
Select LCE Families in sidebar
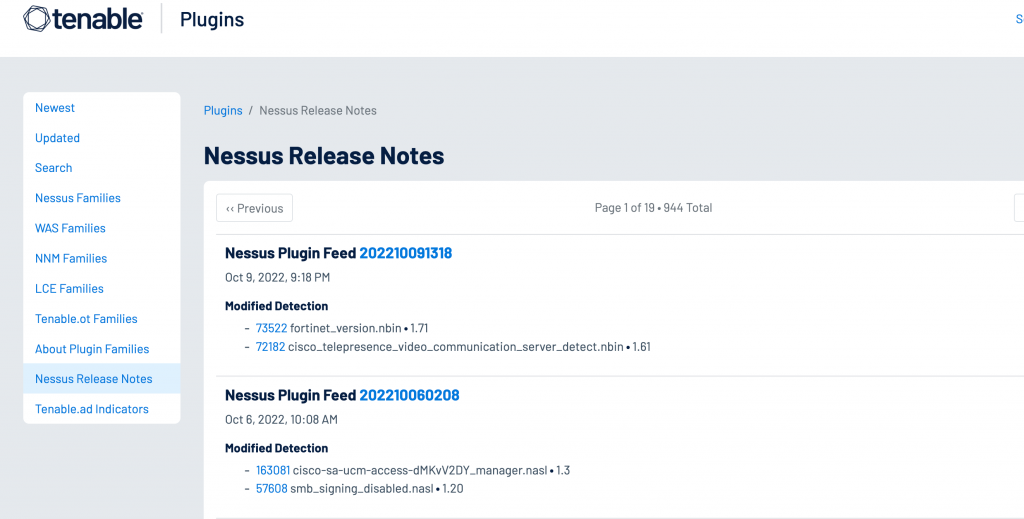(69, 288)
